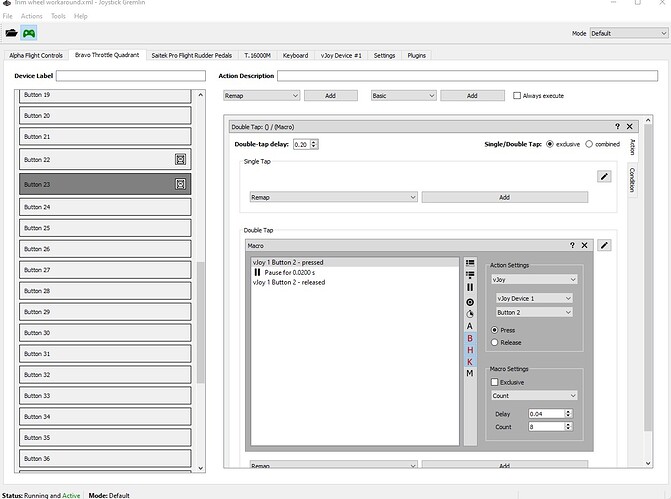This screenshot has width=671, height=499.
Task: Open the Tools menu
Action: coord(59,16)
